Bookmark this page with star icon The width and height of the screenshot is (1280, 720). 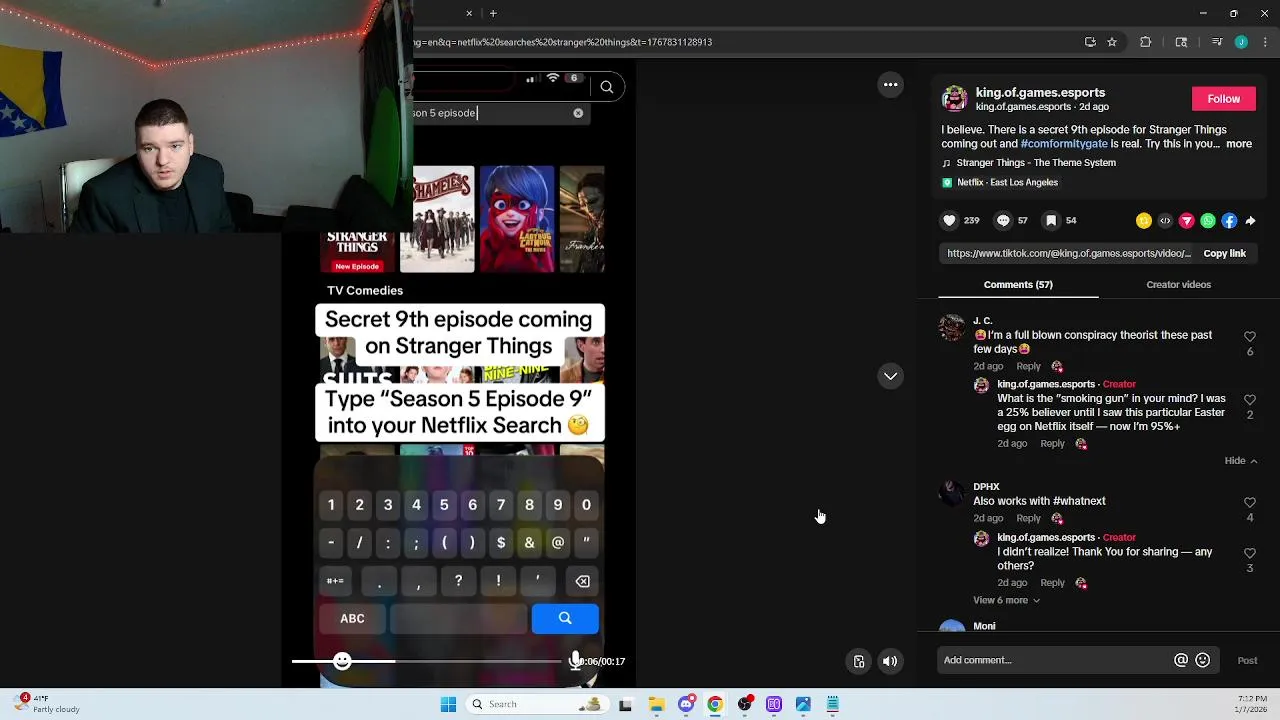point(1112,42)
